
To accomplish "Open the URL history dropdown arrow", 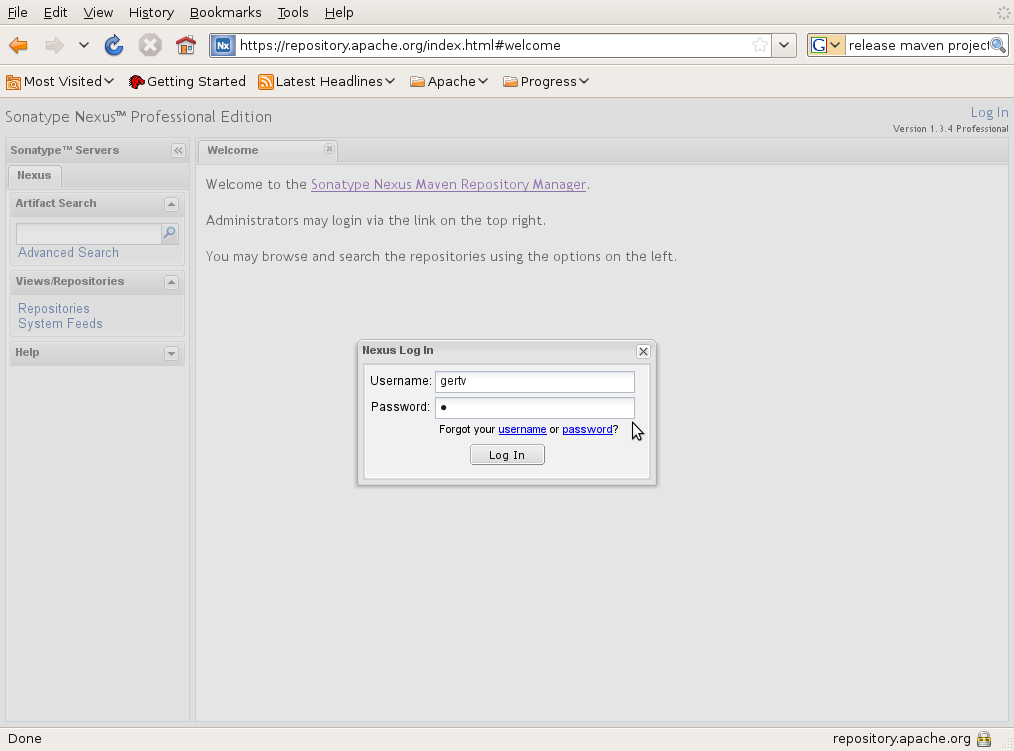I will pos(784,45).
